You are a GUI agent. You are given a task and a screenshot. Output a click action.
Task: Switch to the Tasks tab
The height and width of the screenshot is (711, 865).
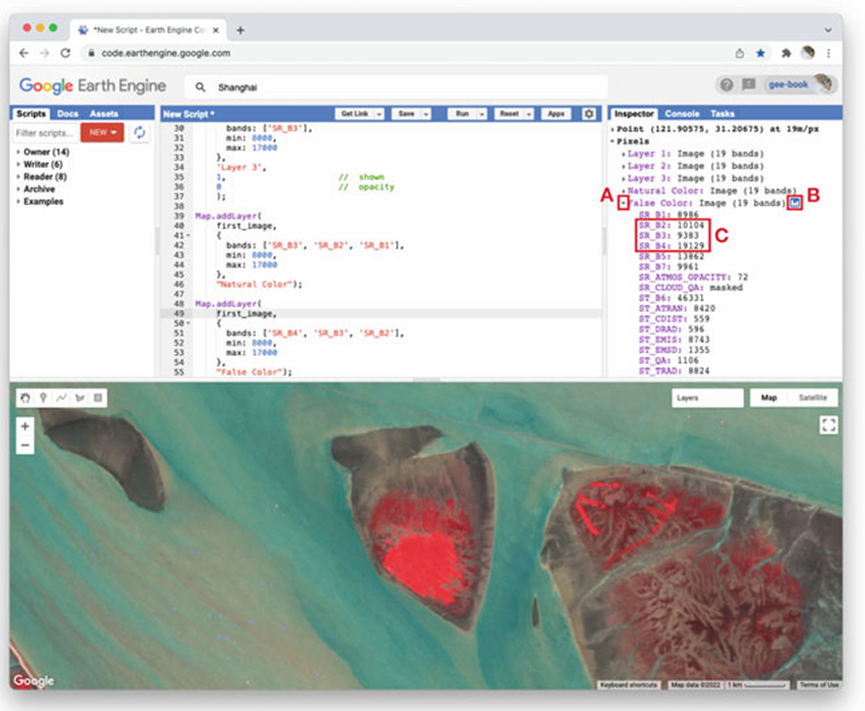(x=722, y=114)
